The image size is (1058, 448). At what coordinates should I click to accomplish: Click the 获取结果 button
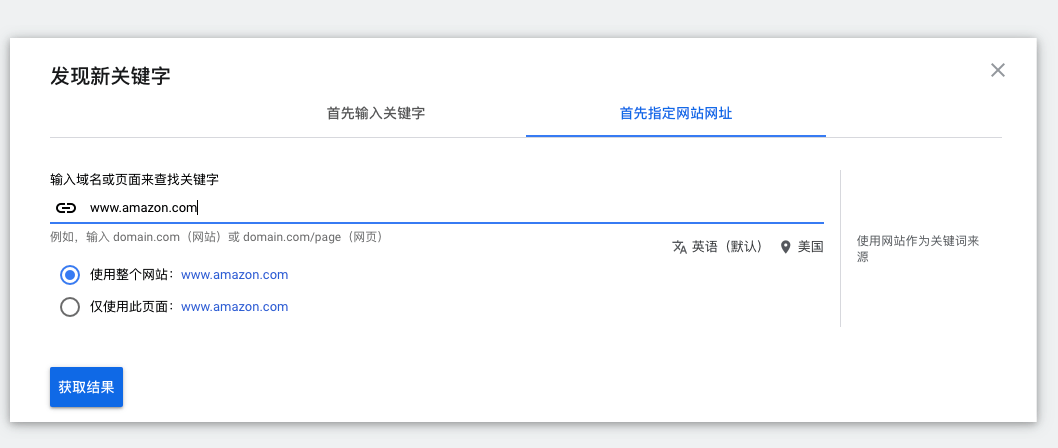click(x=86, y=387)
